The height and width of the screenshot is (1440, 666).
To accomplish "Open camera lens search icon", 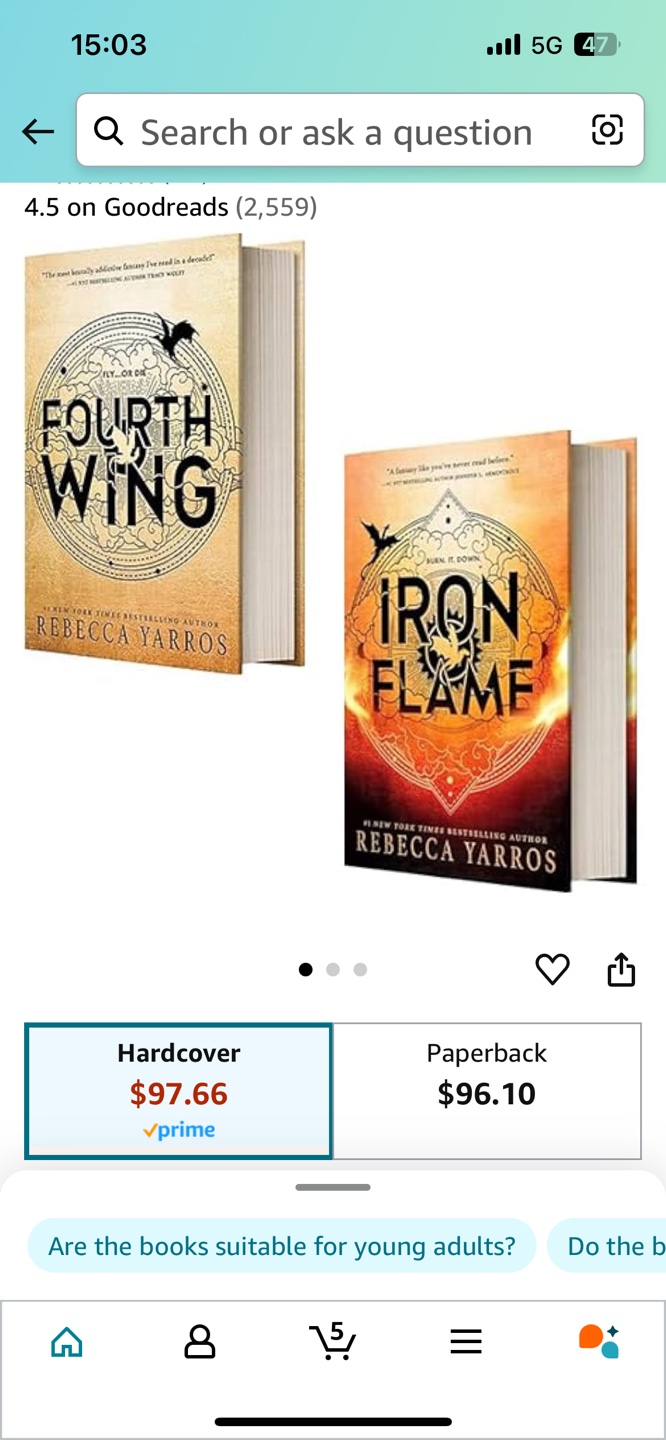I will point(607,130).
